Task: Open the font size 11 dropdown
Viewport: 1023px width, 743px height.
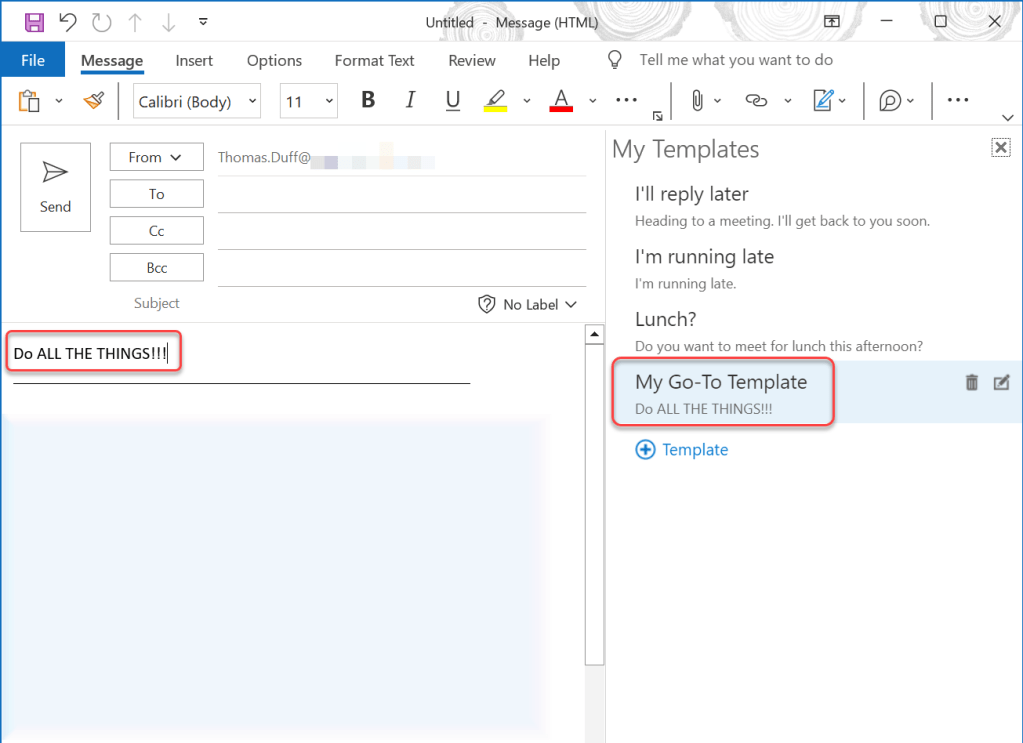Action: pos(308,101)
